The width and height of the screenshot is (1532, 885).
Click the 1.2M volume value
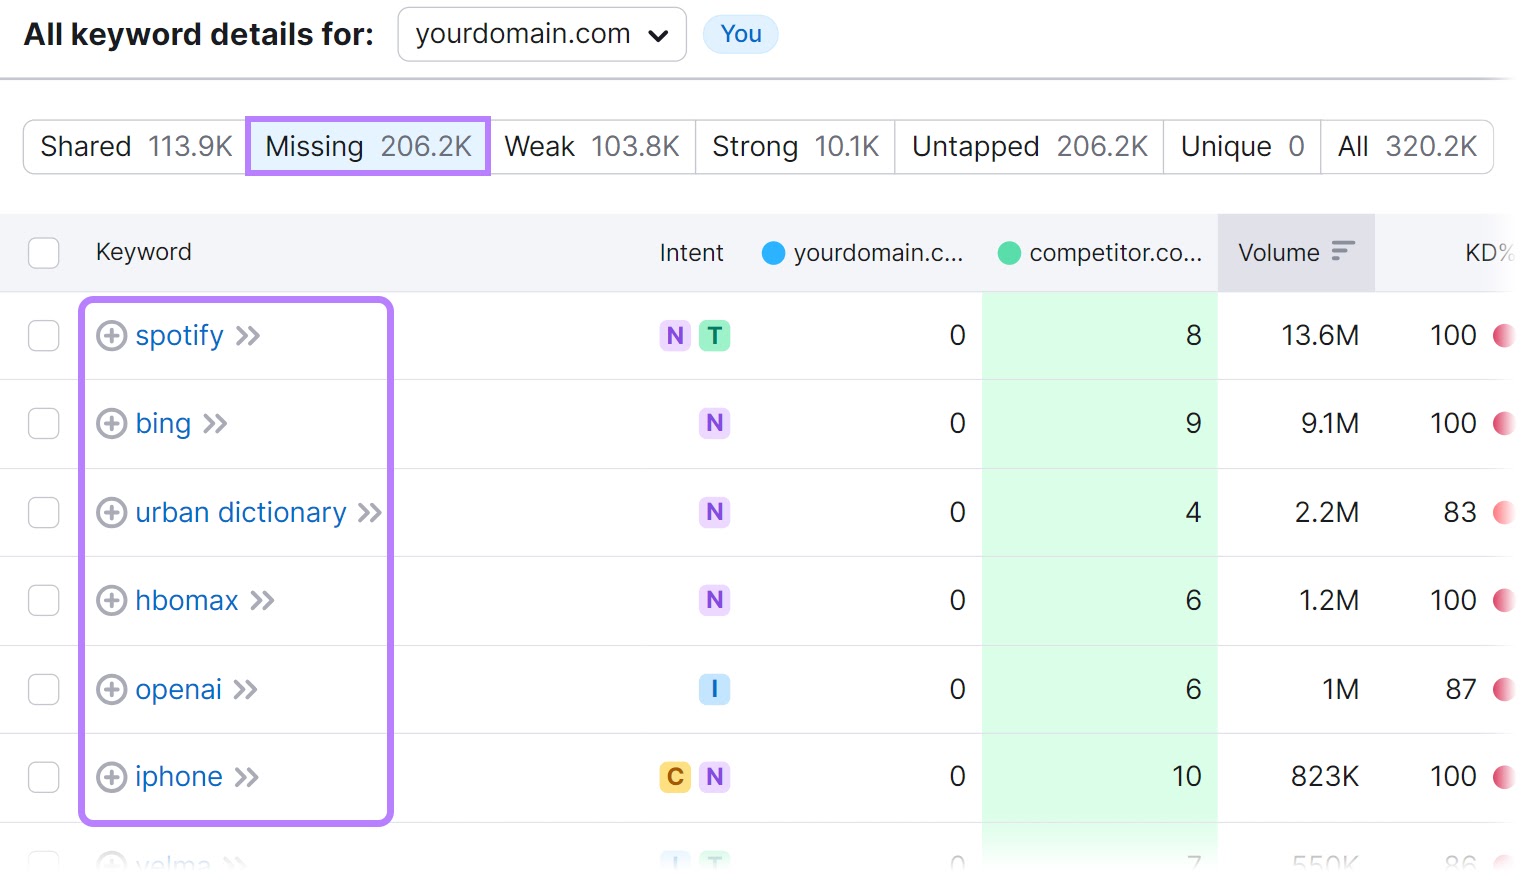pos(1329,601)
